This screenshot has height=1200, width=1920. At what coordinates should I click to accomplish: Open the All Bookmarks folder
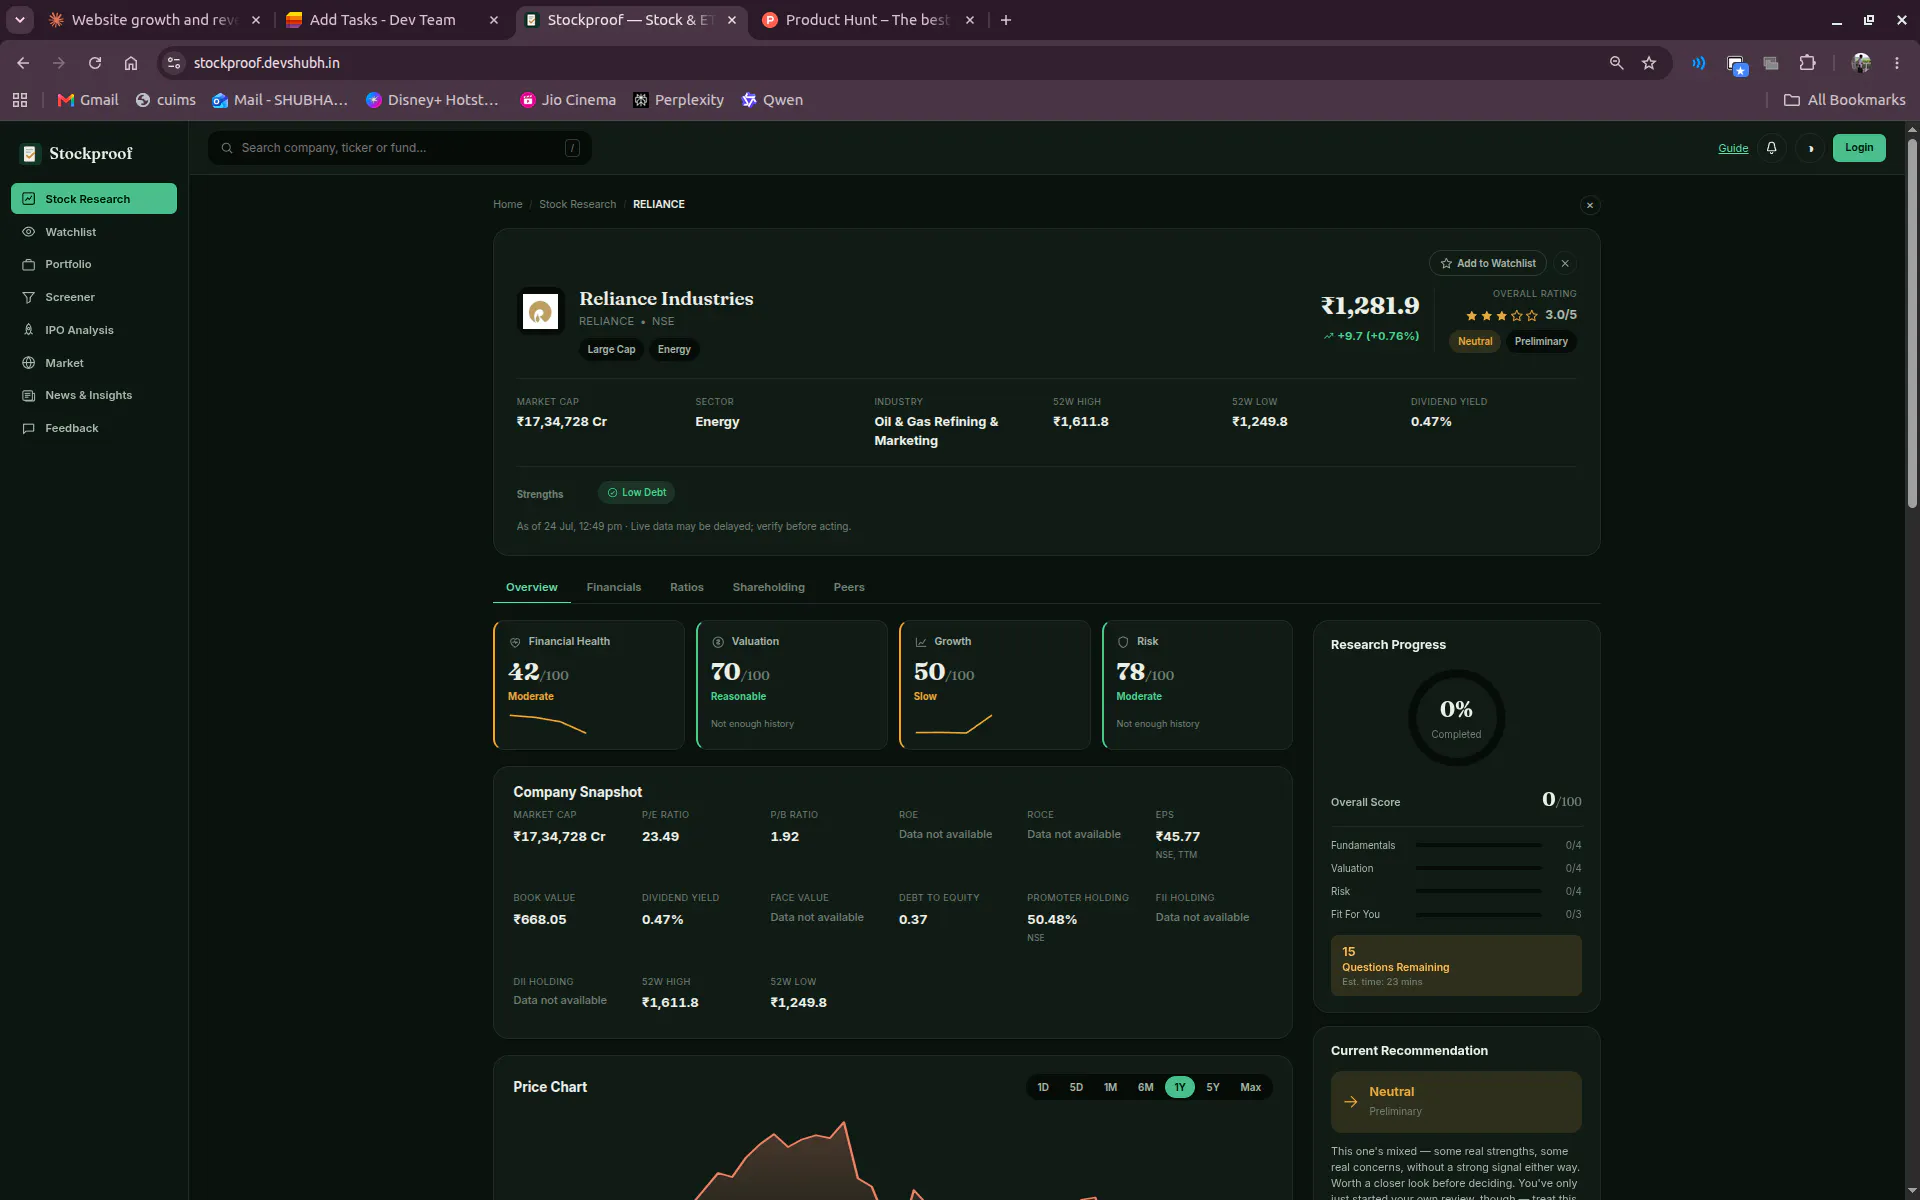(x=1844, y=100)
